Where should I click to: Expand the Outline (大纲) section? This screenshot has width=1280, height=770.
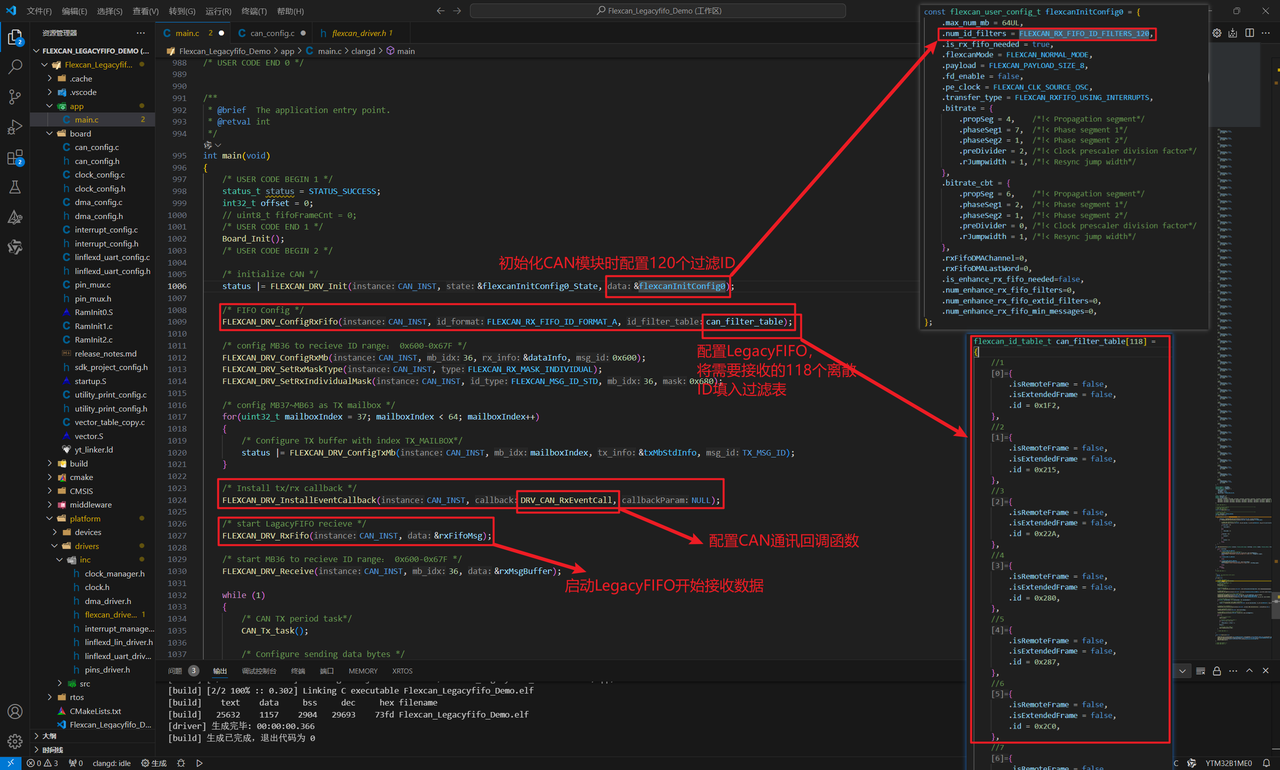[x=50, y=735]
